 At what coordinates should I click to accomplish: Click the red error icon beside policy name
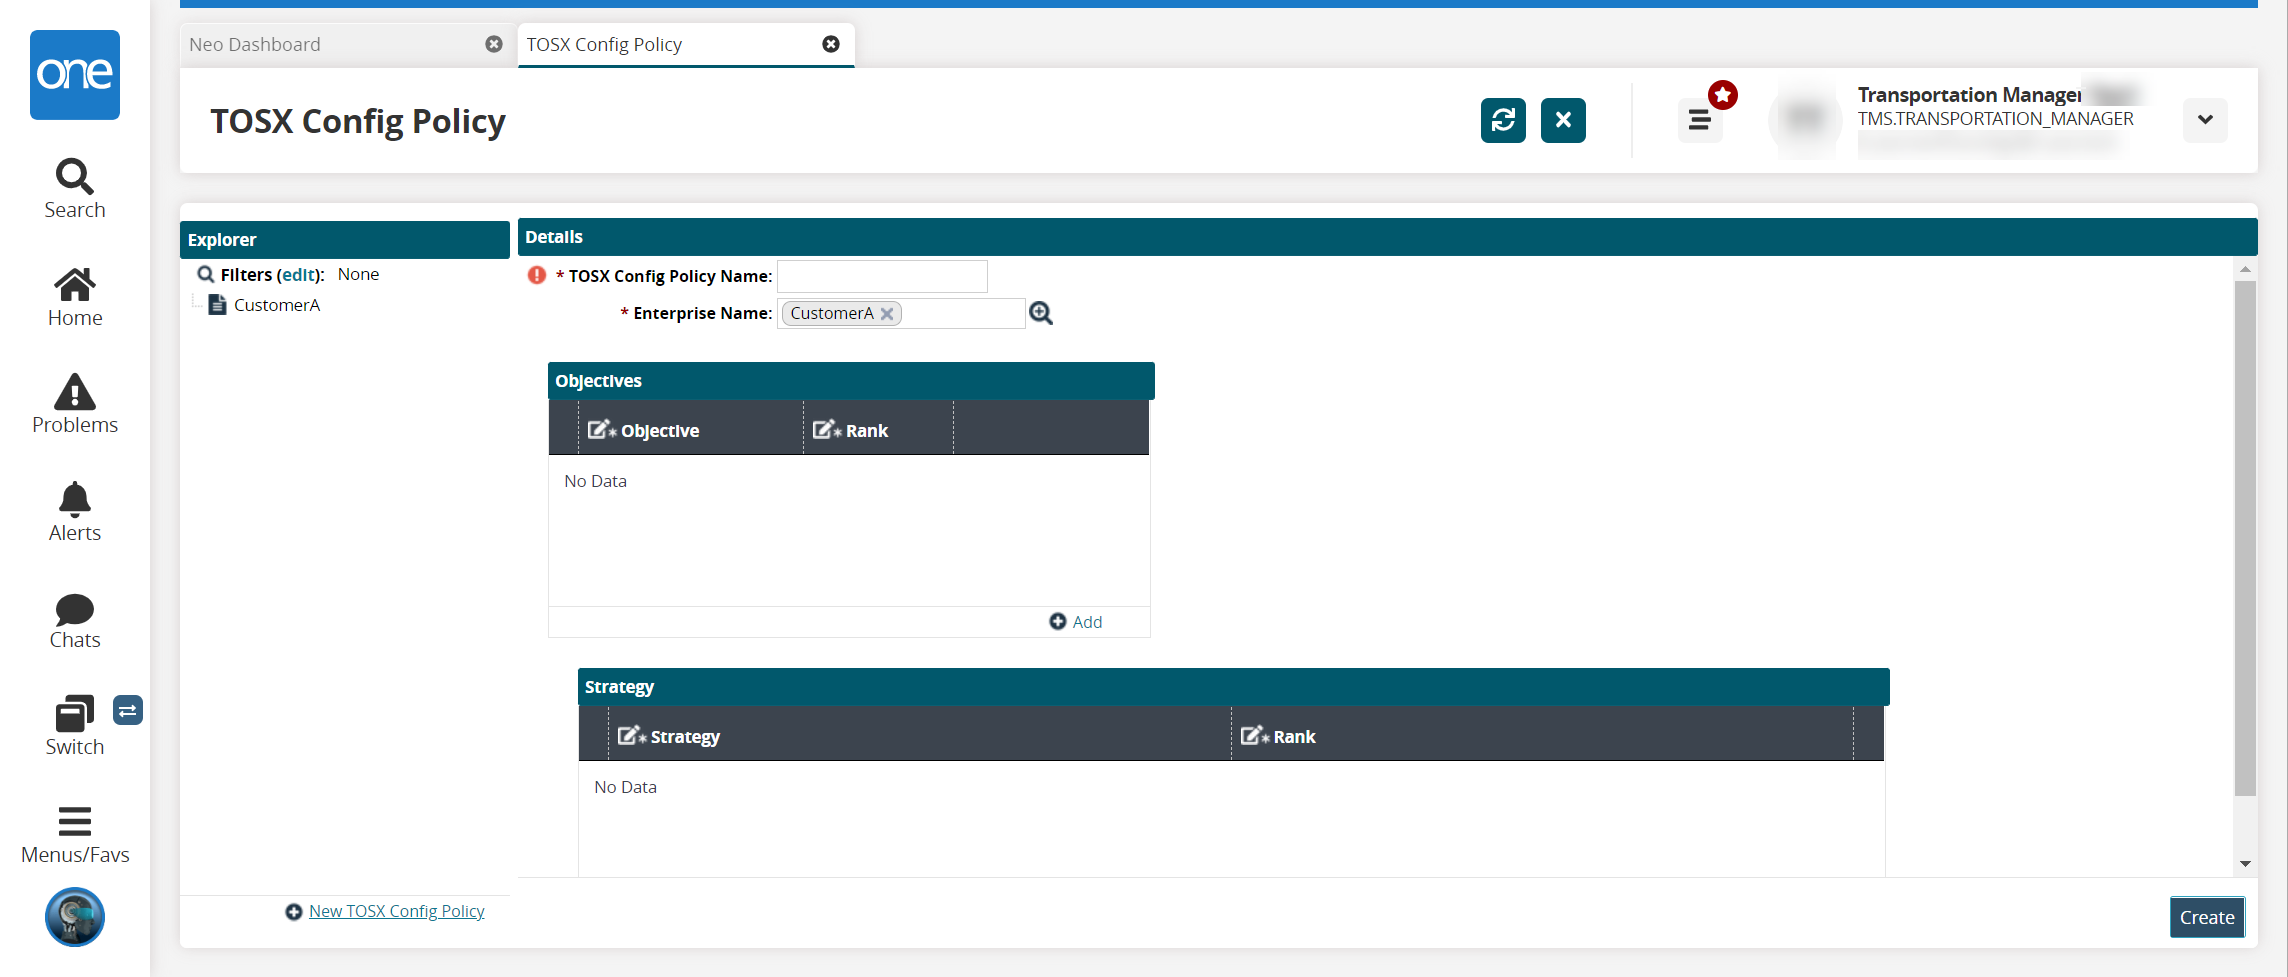(x=537, y=275)
